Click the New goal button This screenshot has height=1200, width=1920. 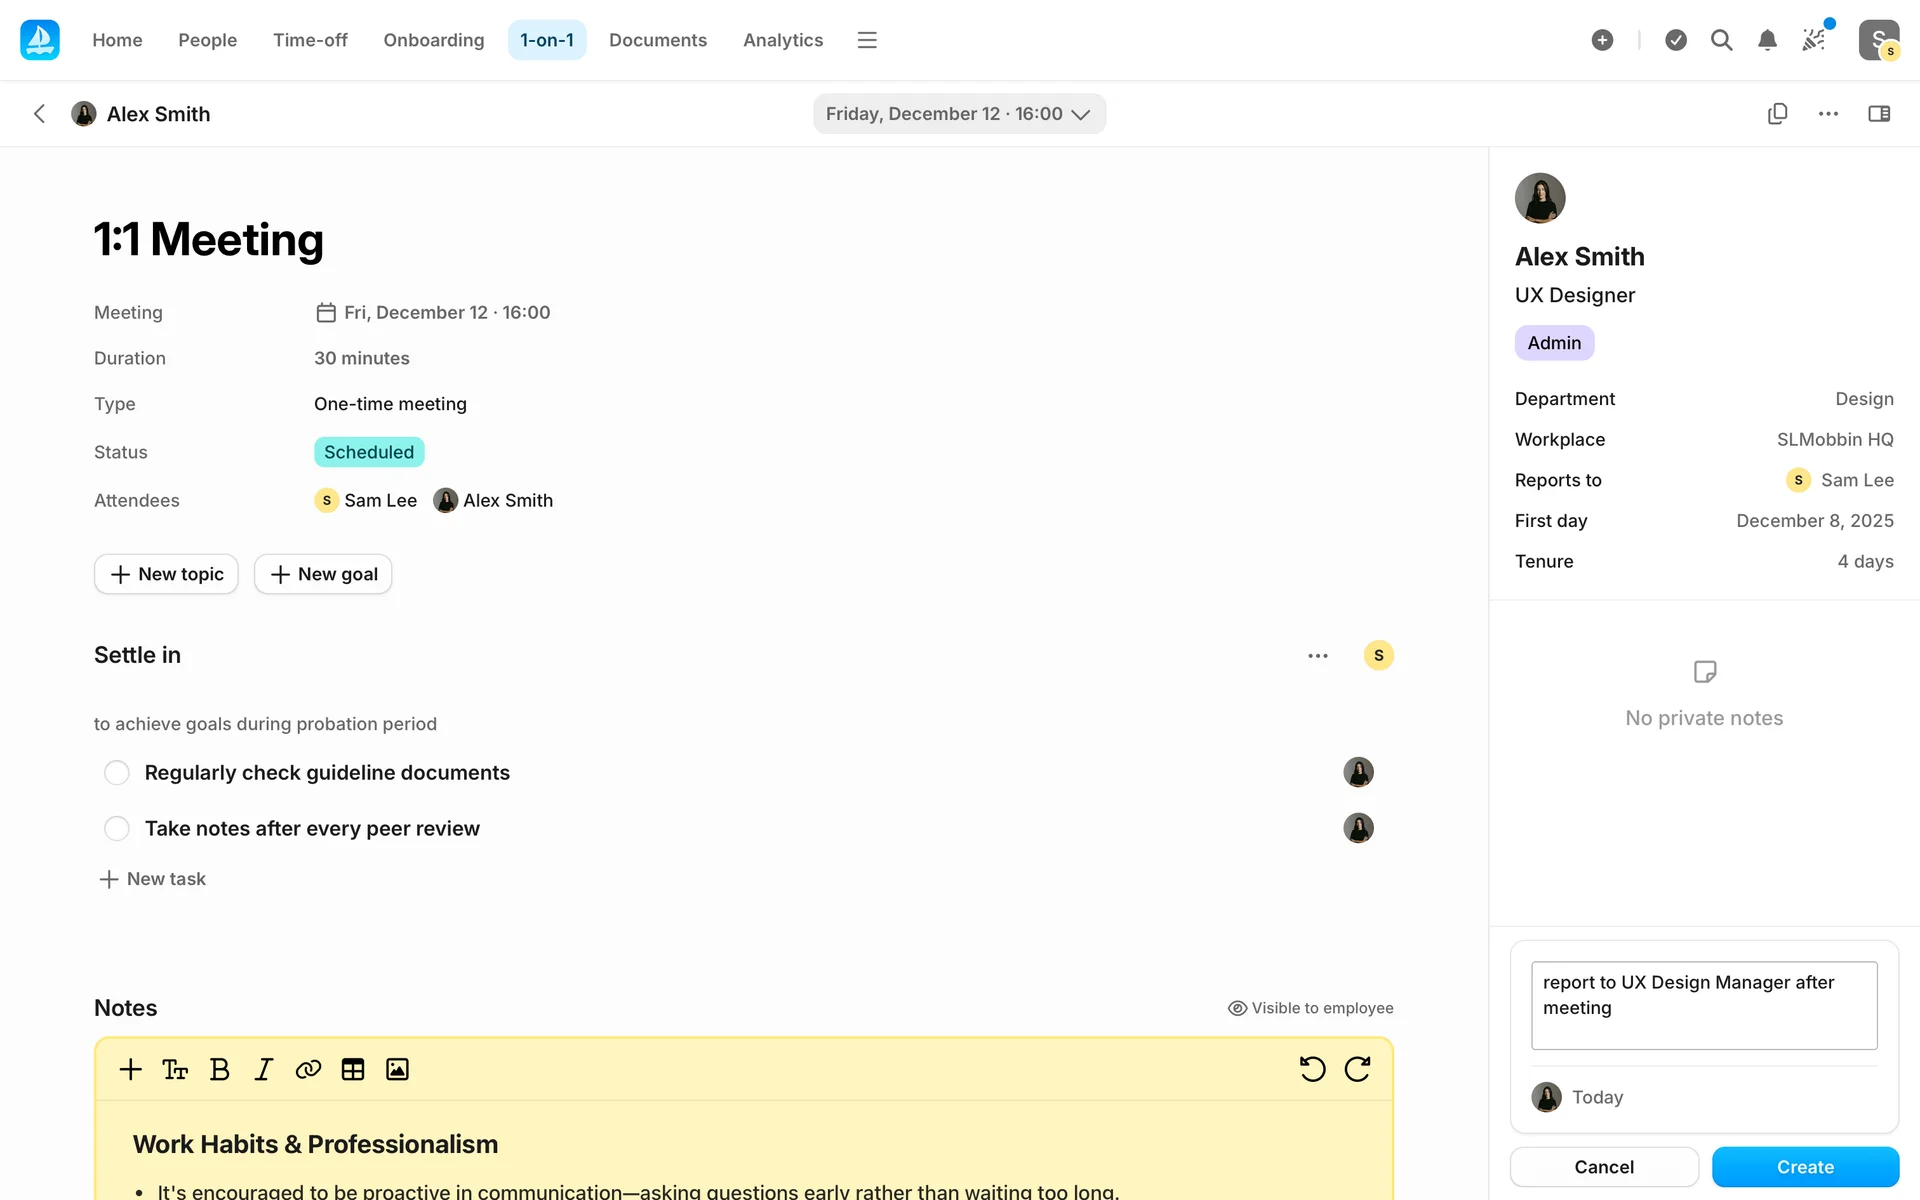[323, 574]
